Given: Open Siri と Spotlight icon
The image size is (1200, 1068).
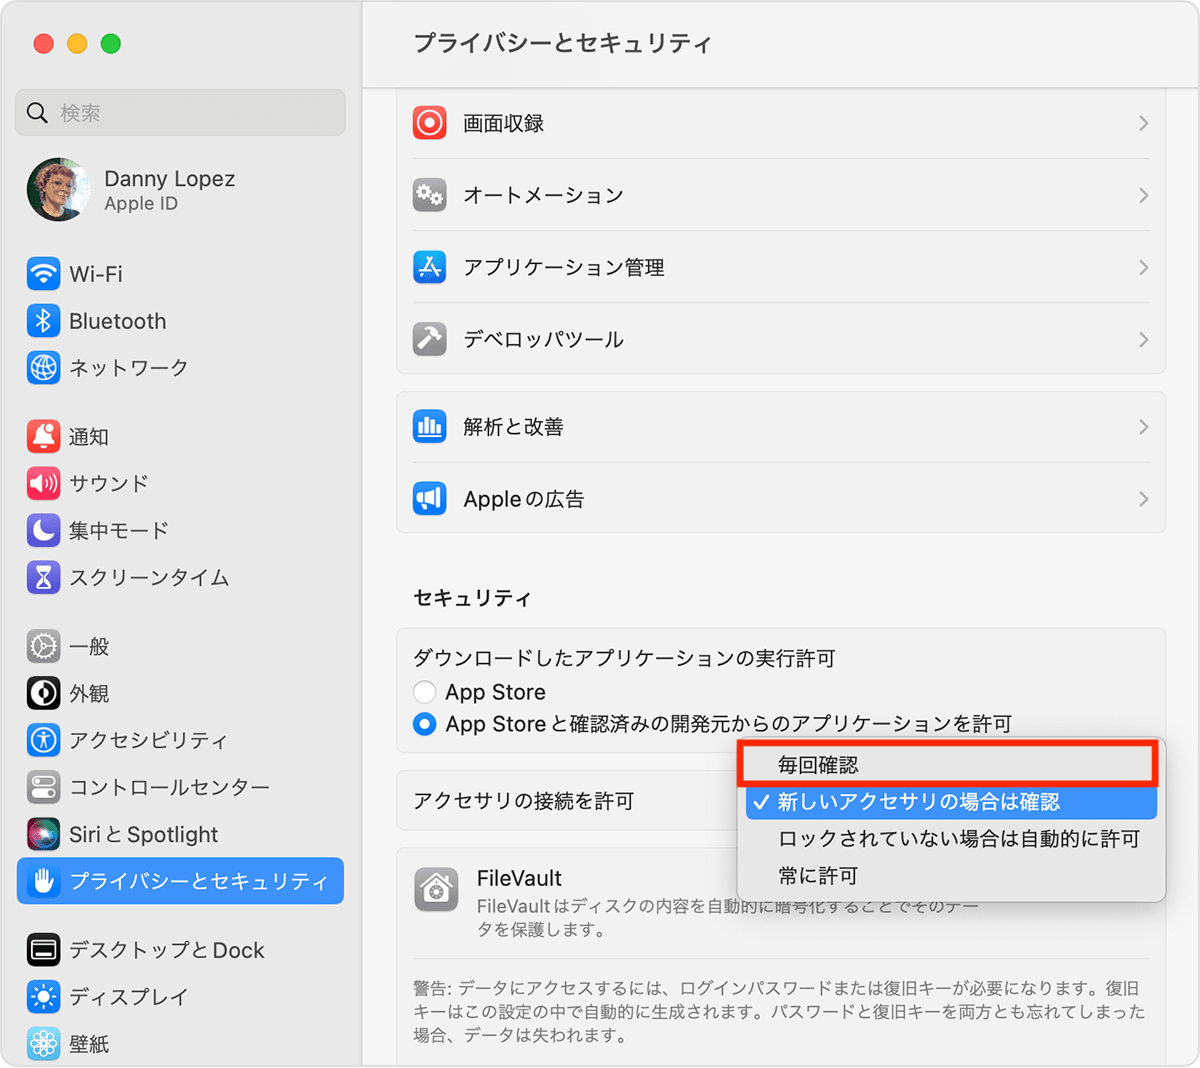Looking at the screenshot, I should click(43, 834).
